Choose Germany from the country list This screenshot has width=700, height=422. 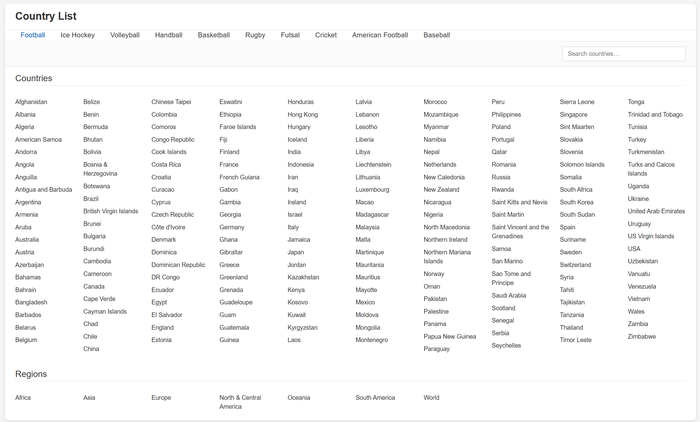point(232,227)
